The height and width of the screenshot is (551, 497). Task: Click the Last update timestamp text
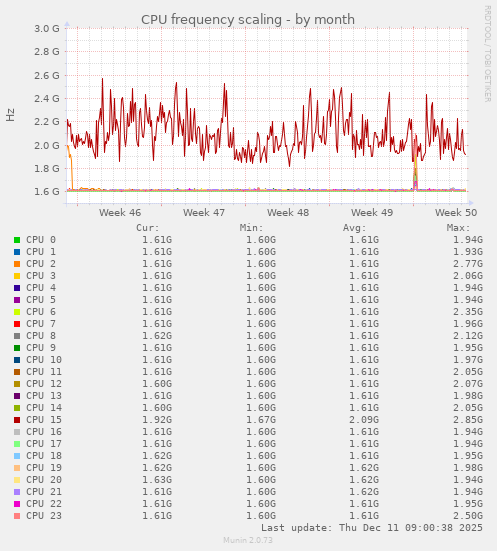372,528
